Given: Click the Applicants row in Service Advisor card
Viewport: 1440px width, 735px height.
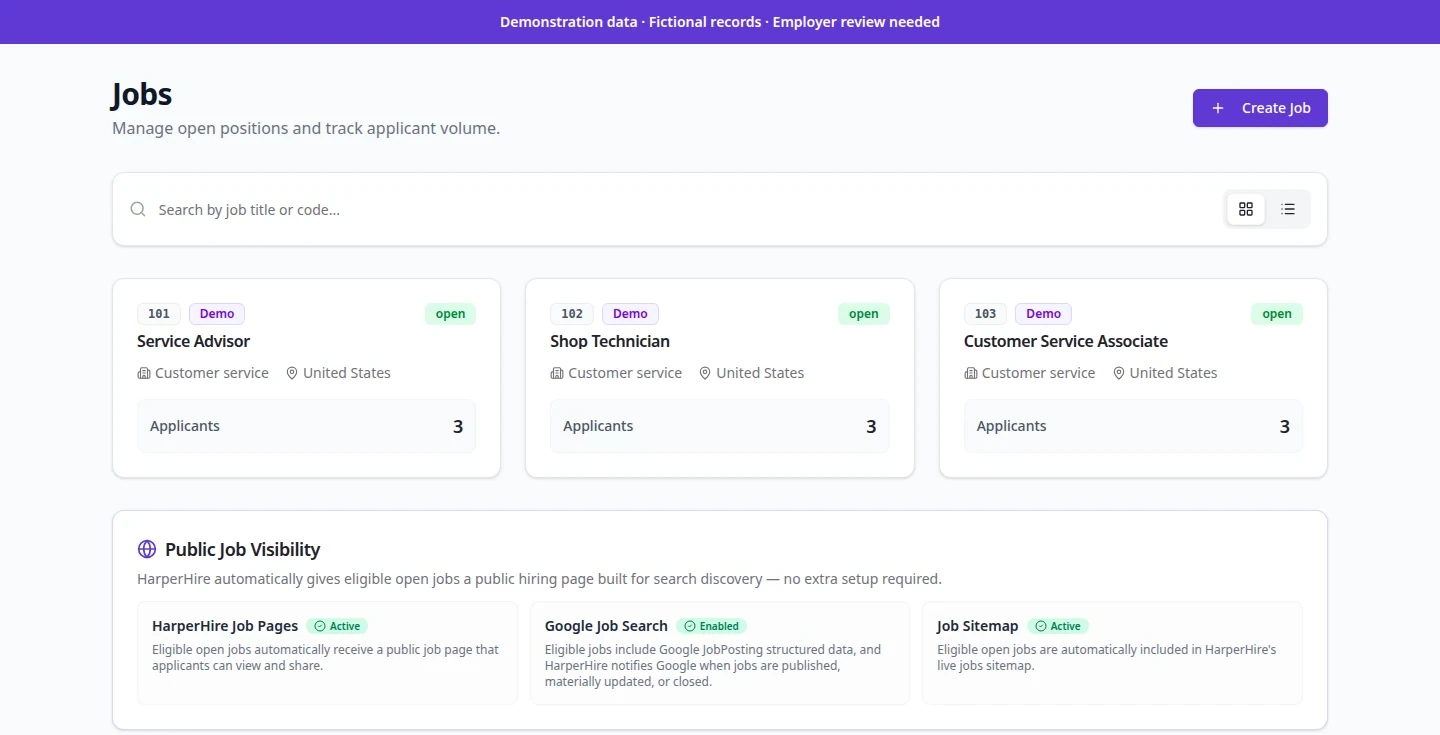Looking at the screenshot, I should click(x=306, y=426).
